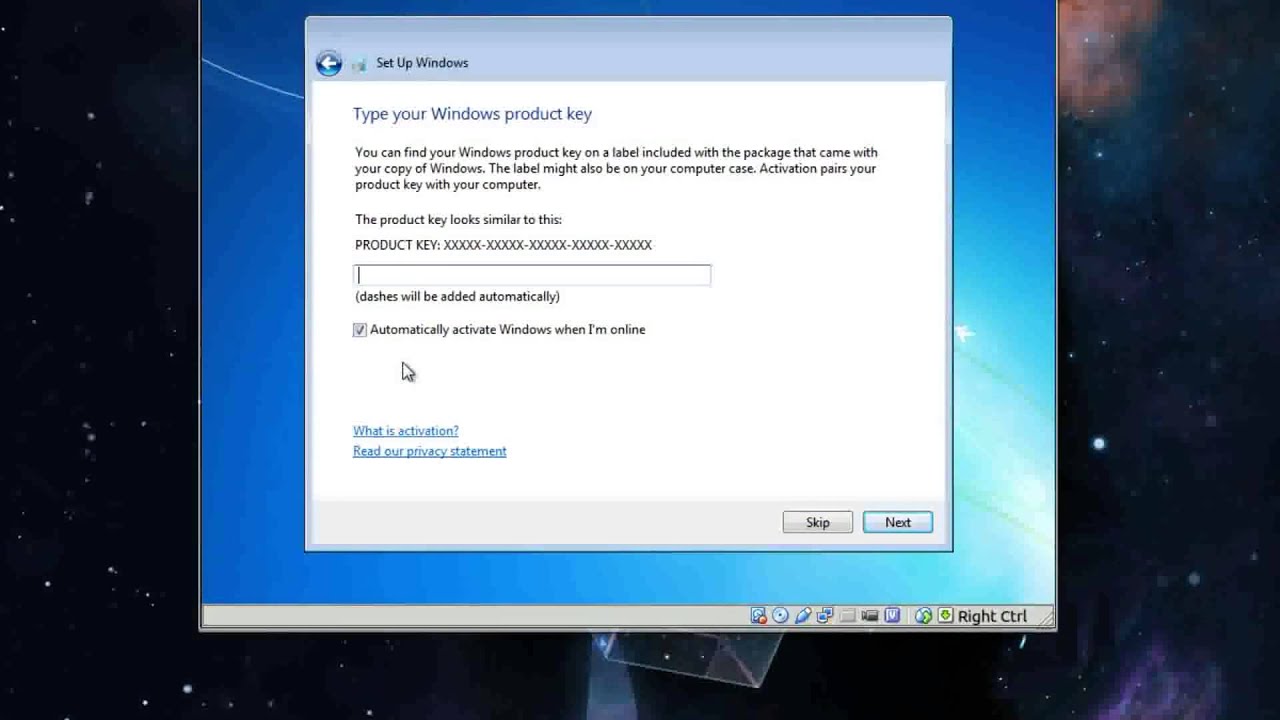The height and width of the screenshot is (720, 1280).
Task: Click the video capture camera icon in status bar
Action: point(870,616)
